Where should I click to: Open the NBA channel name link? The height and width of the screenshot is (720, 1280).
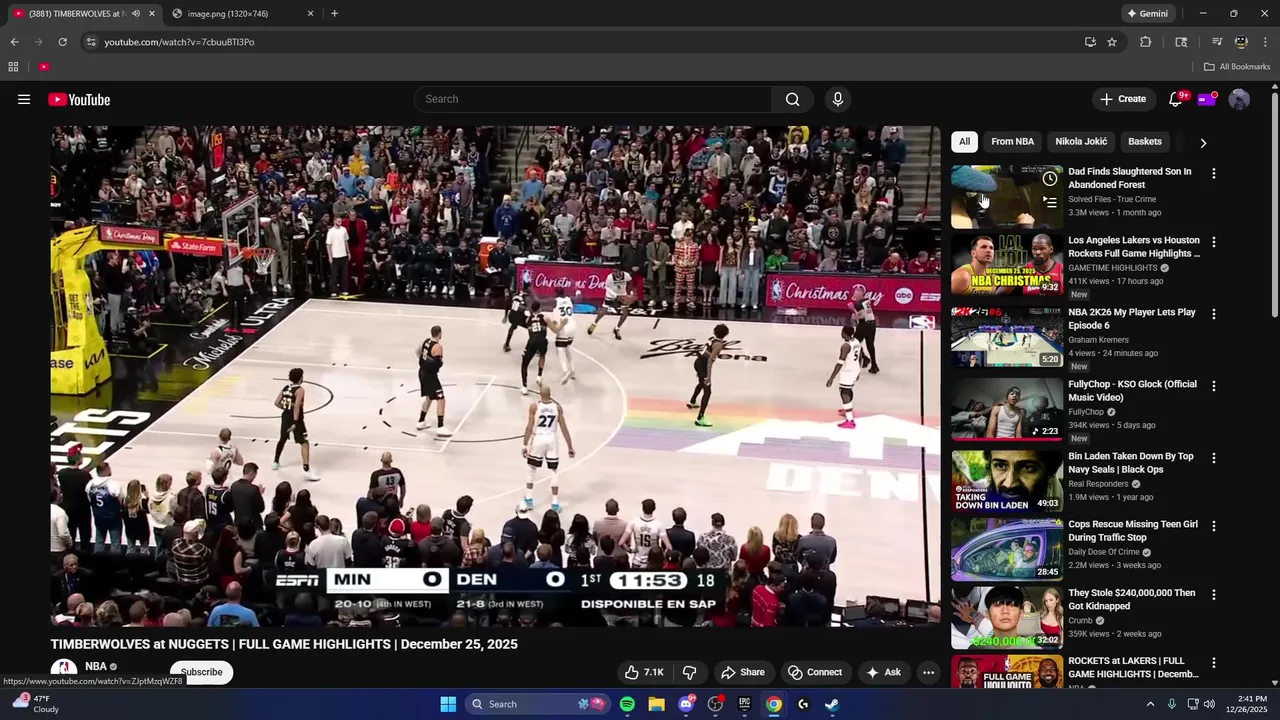click(x=96, y=666)
